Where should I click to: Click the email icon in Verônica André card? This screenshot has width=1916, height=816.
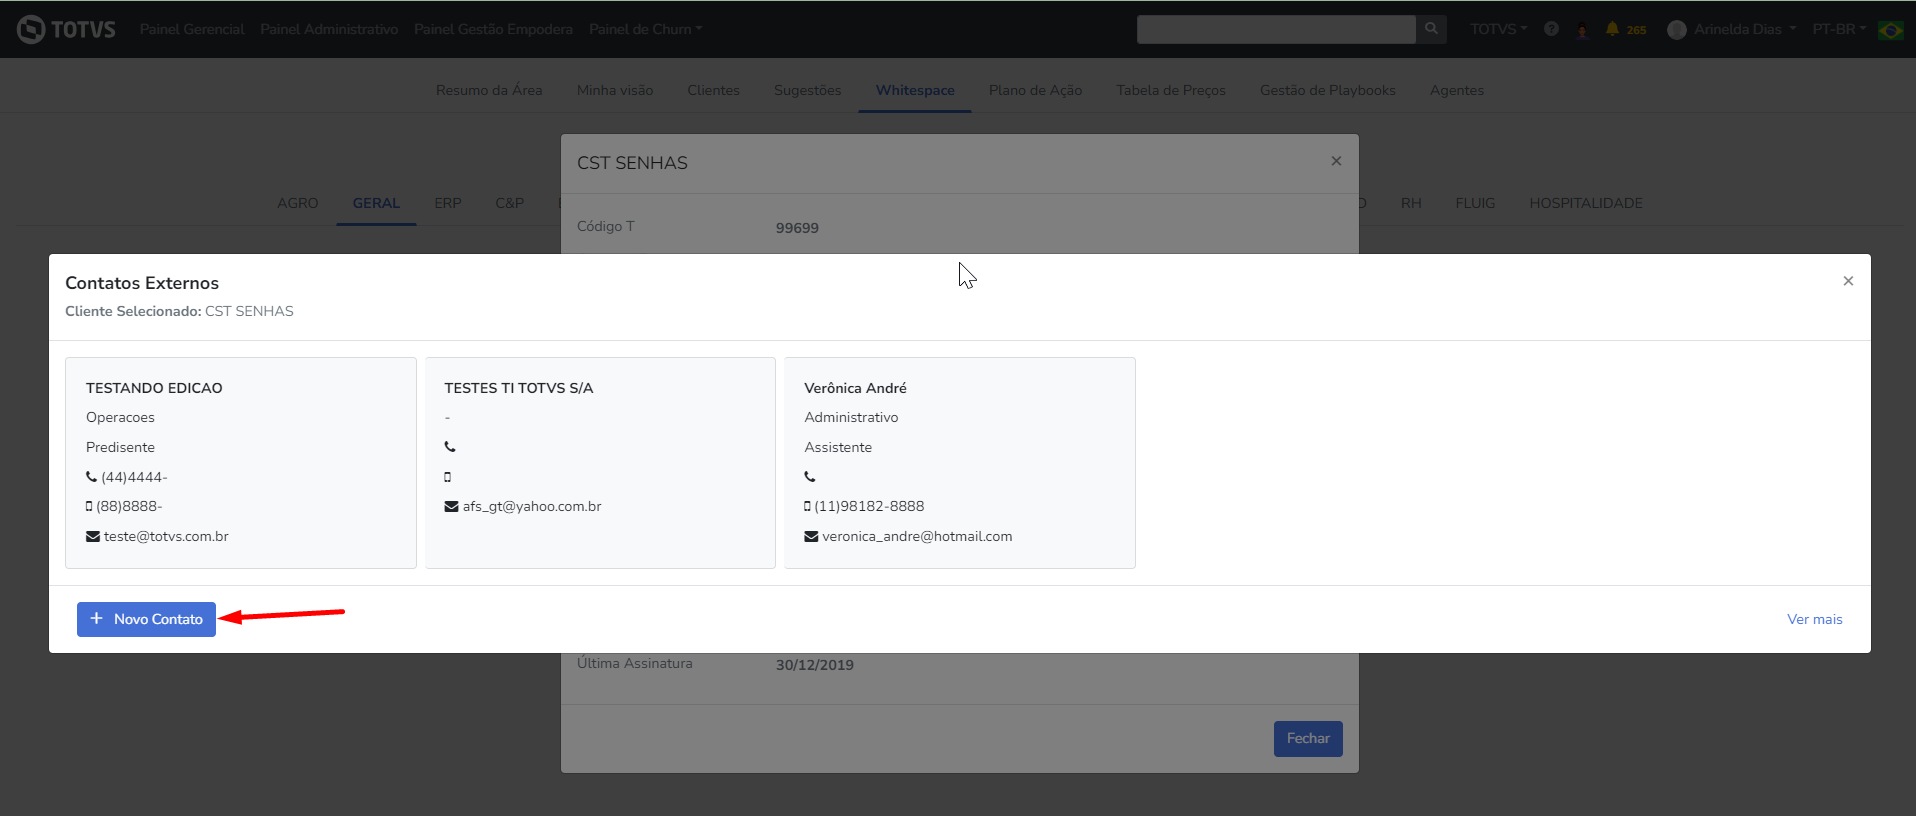coord(811,537)
